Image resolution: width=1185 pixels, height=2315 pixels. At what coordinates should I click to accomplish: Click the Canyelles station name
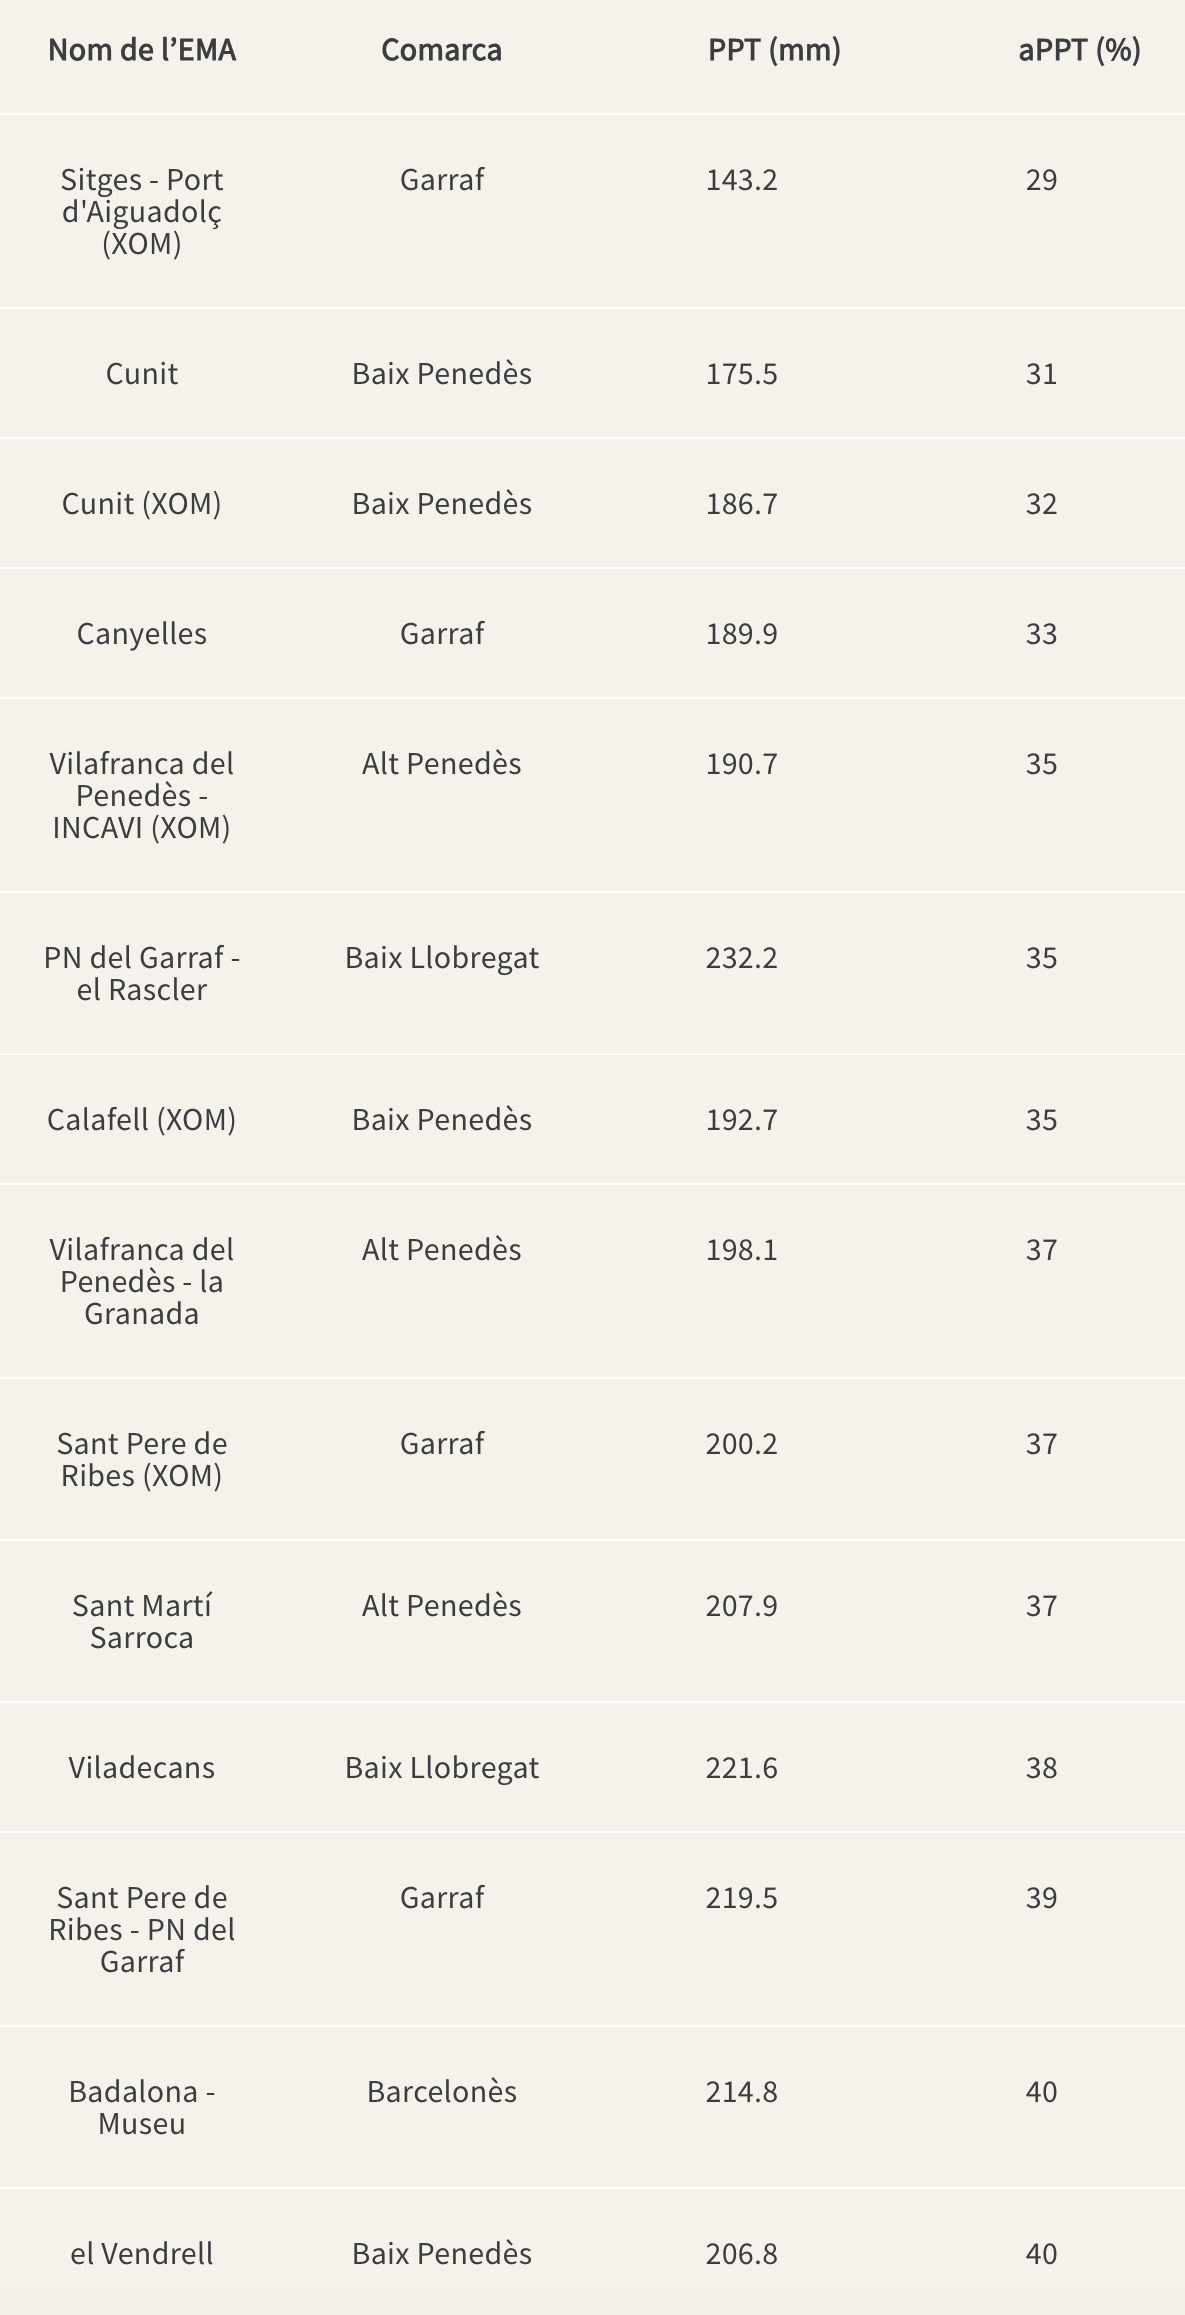click(142, 633)
